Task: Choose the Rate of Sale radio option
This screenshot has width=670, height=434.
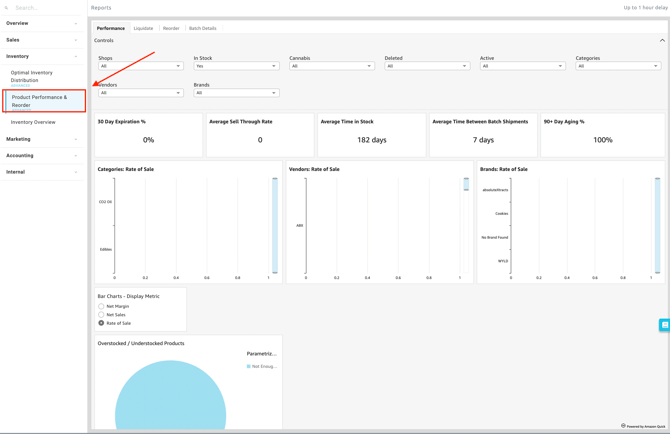Action: (101, 323)
